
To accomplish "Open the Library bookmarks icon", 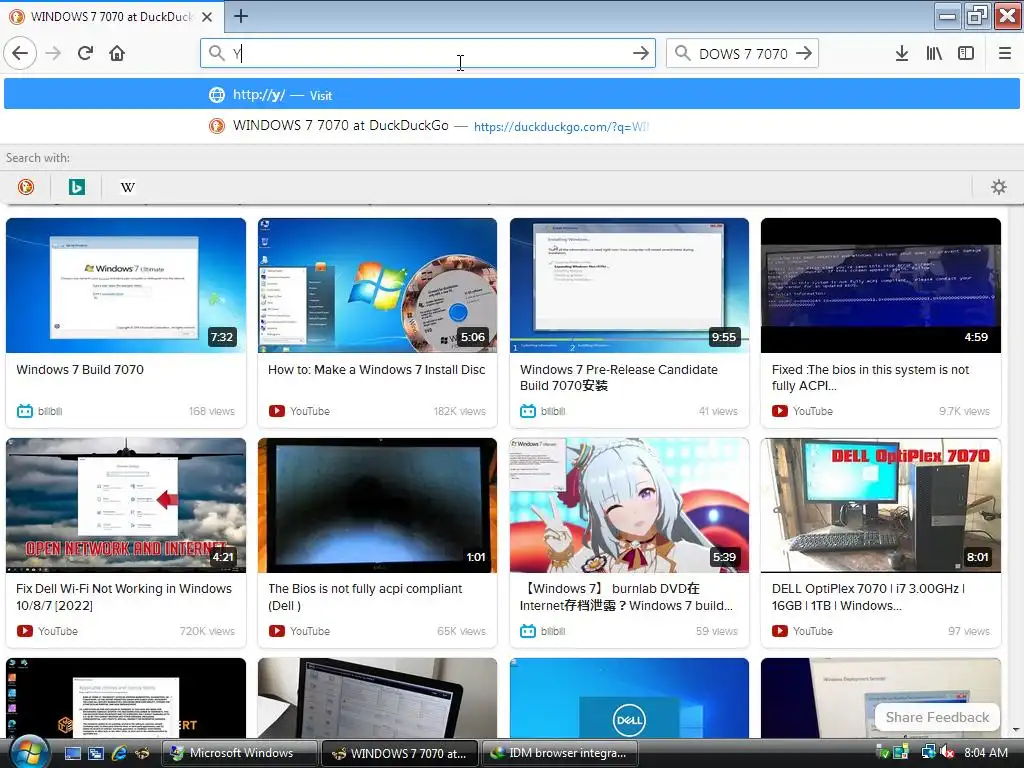I will [x=934, y=53].
